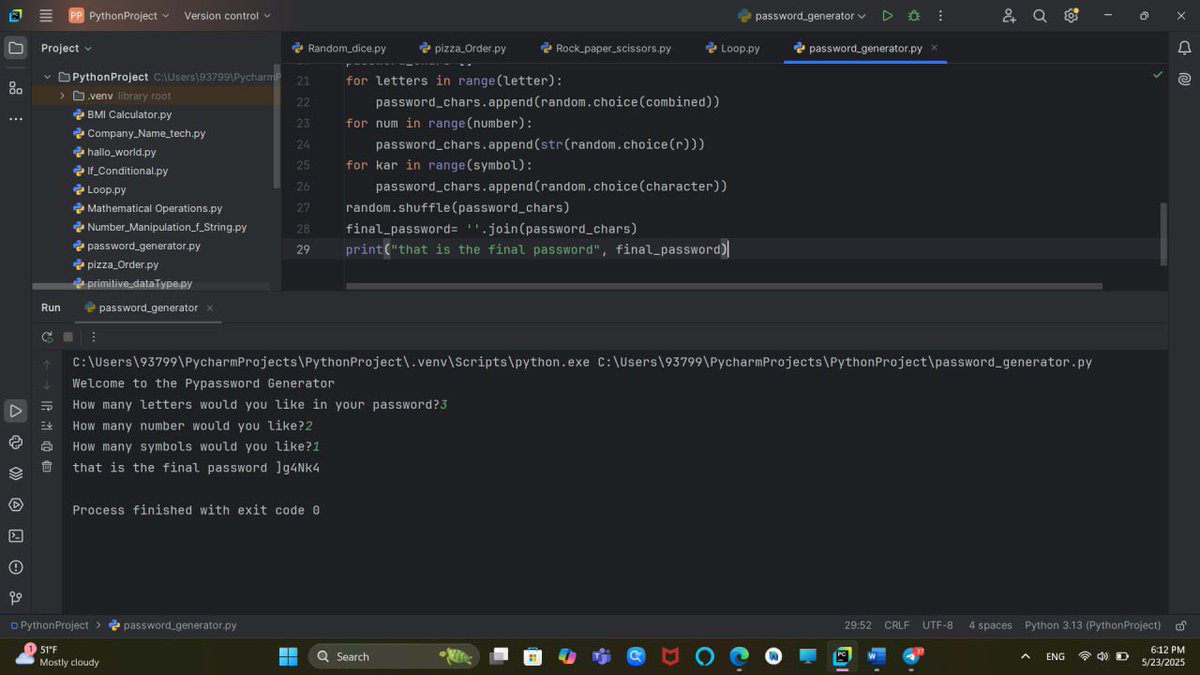The width and height of the screenshot is (1200, 675).
Task: Change the UTF-8 file encoding
Action: 937,625
